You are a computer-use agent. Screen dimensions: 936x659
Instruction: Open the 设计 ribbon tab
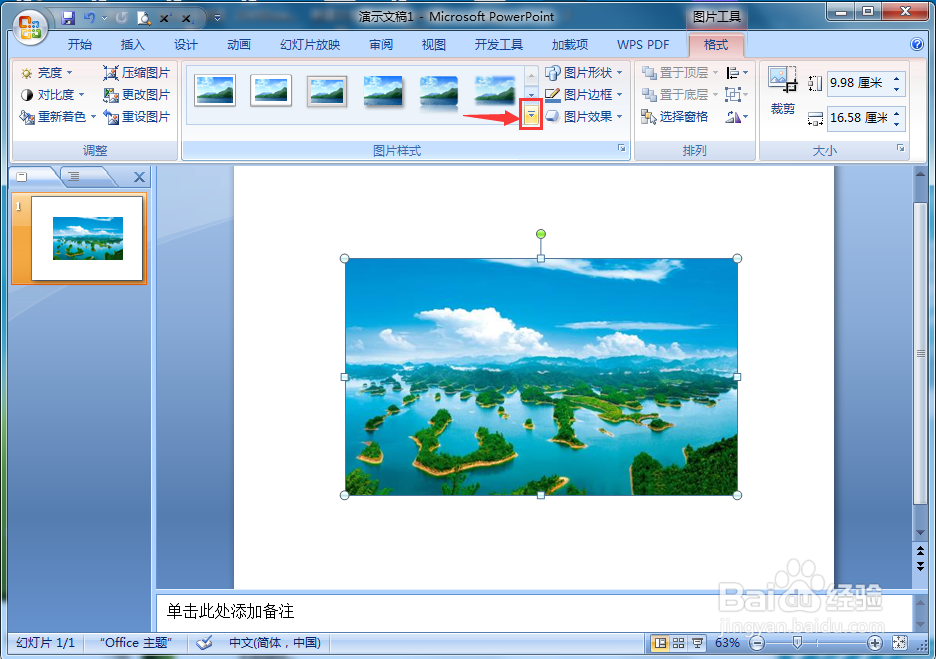pyautogui.click(x=186, y=45)
